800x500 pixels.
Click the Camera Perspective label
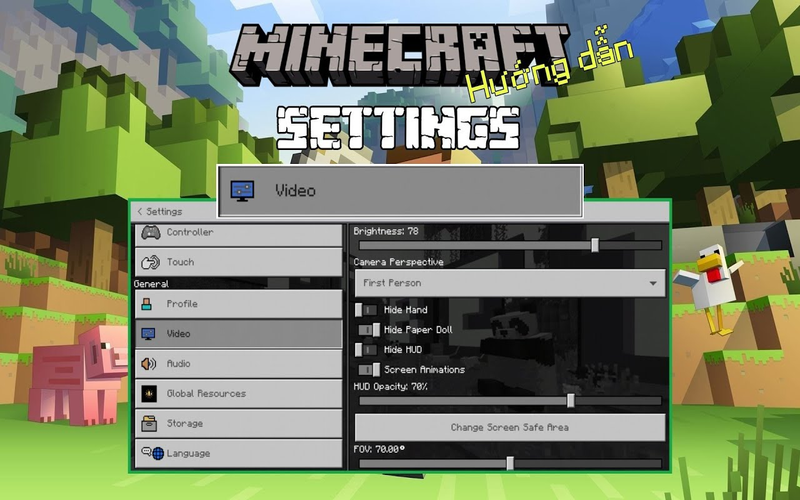pos(398,262)
